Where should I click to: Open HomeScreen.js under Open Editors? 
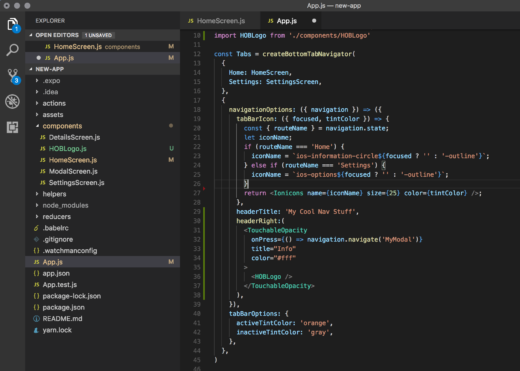[103, 46]
